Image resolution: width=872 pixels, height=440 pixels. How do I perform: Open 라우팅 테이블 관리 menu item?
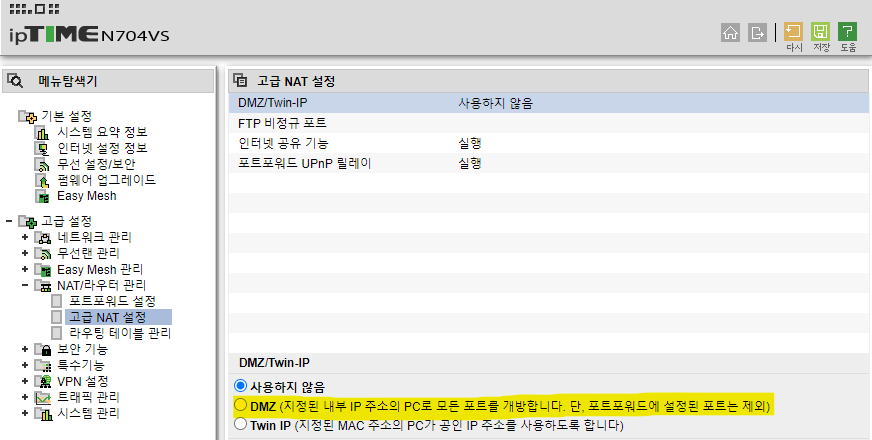[x=118, y=333]
